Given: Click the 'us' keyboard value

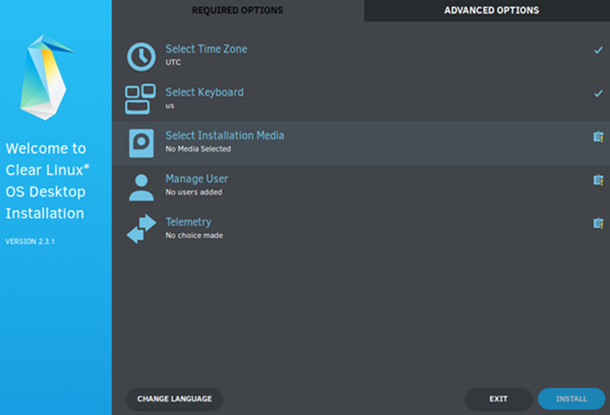Looking at the screenshot, I should [x=170, y=106].
